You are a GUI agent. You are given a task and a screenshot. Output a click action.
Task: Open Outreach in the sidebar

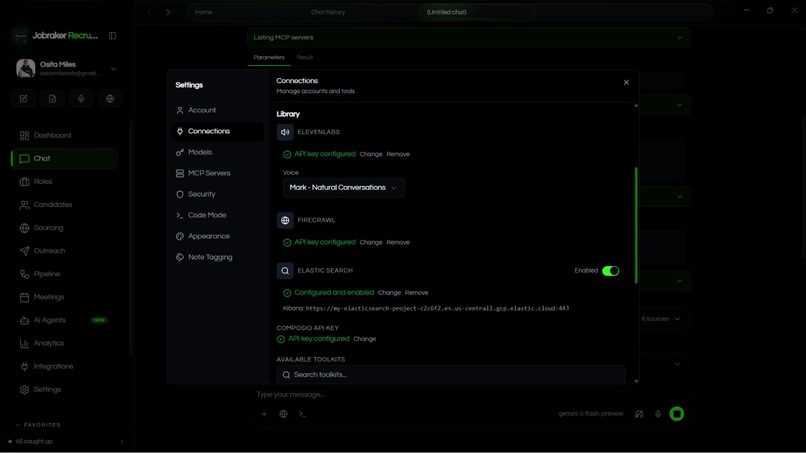(x=64, y=251)
